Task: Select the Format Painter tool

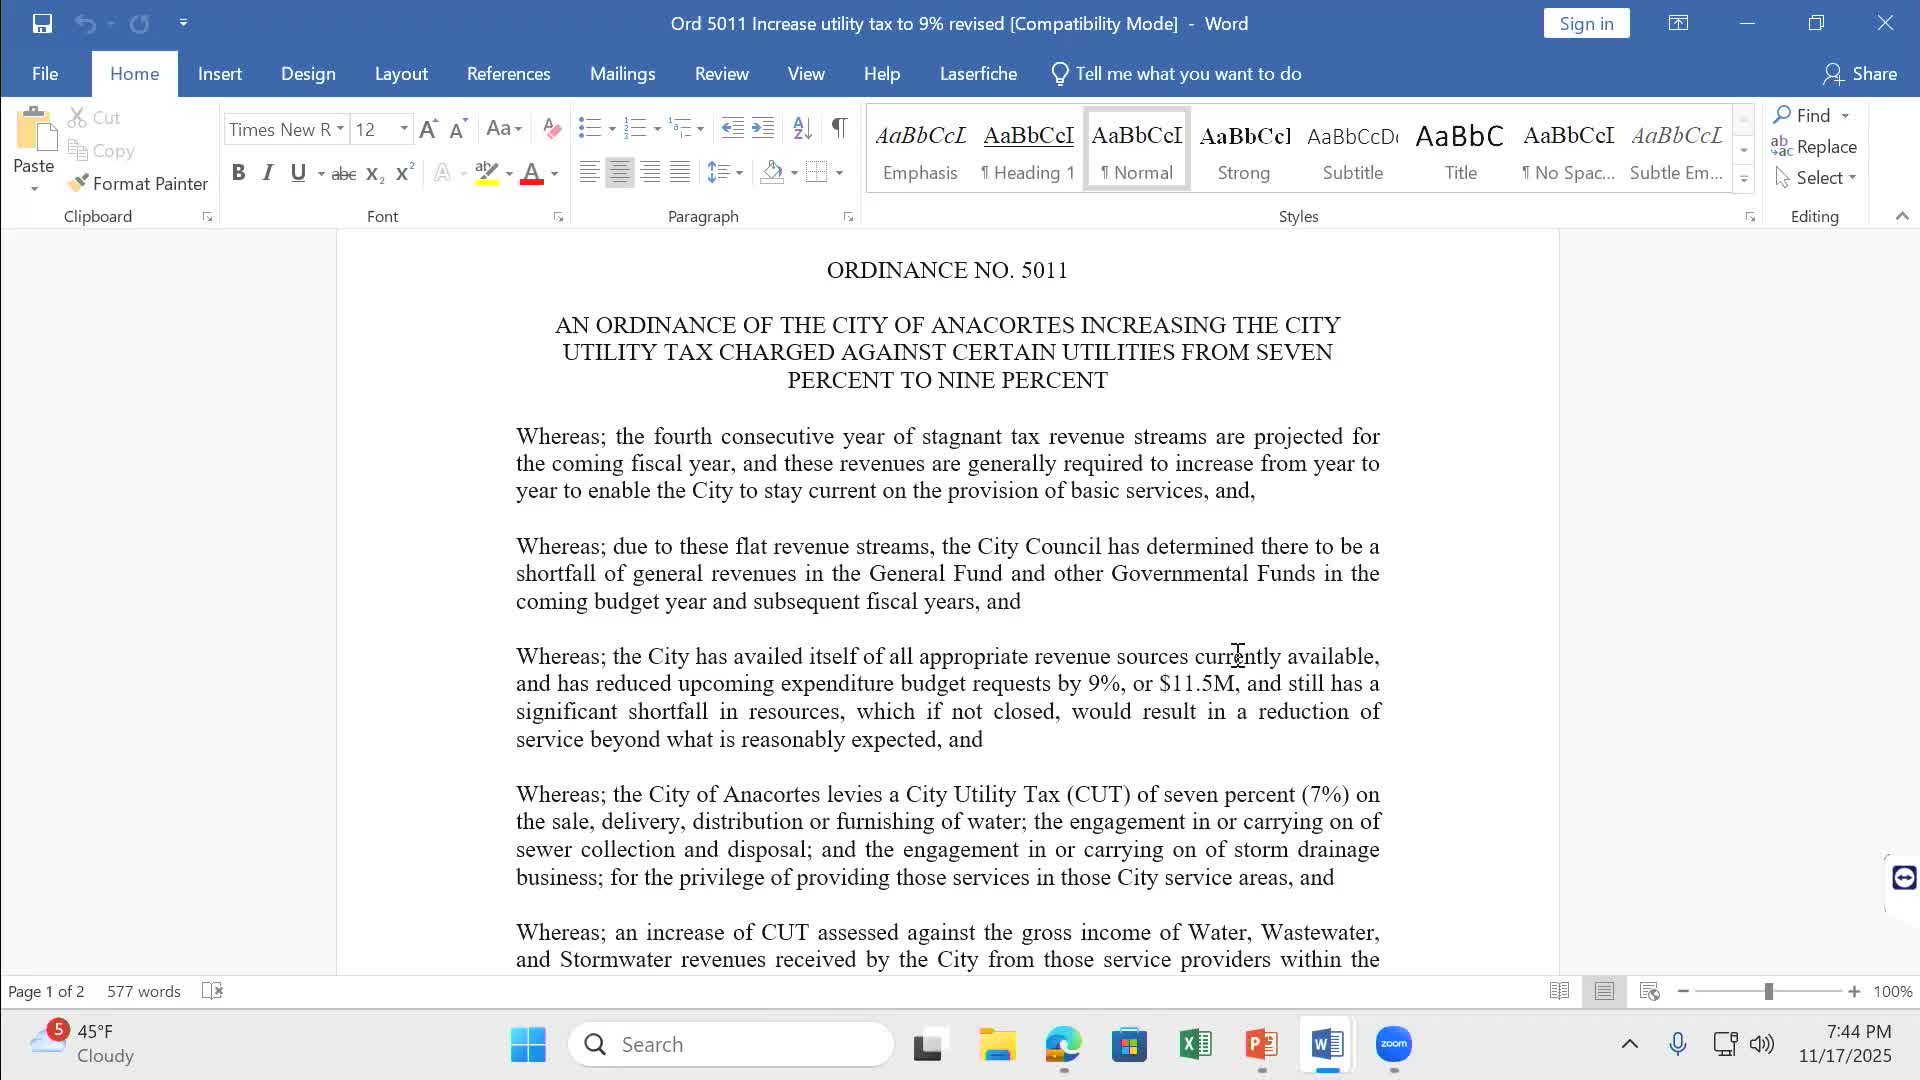Action: pyautogui.click(x=138, y=184)
